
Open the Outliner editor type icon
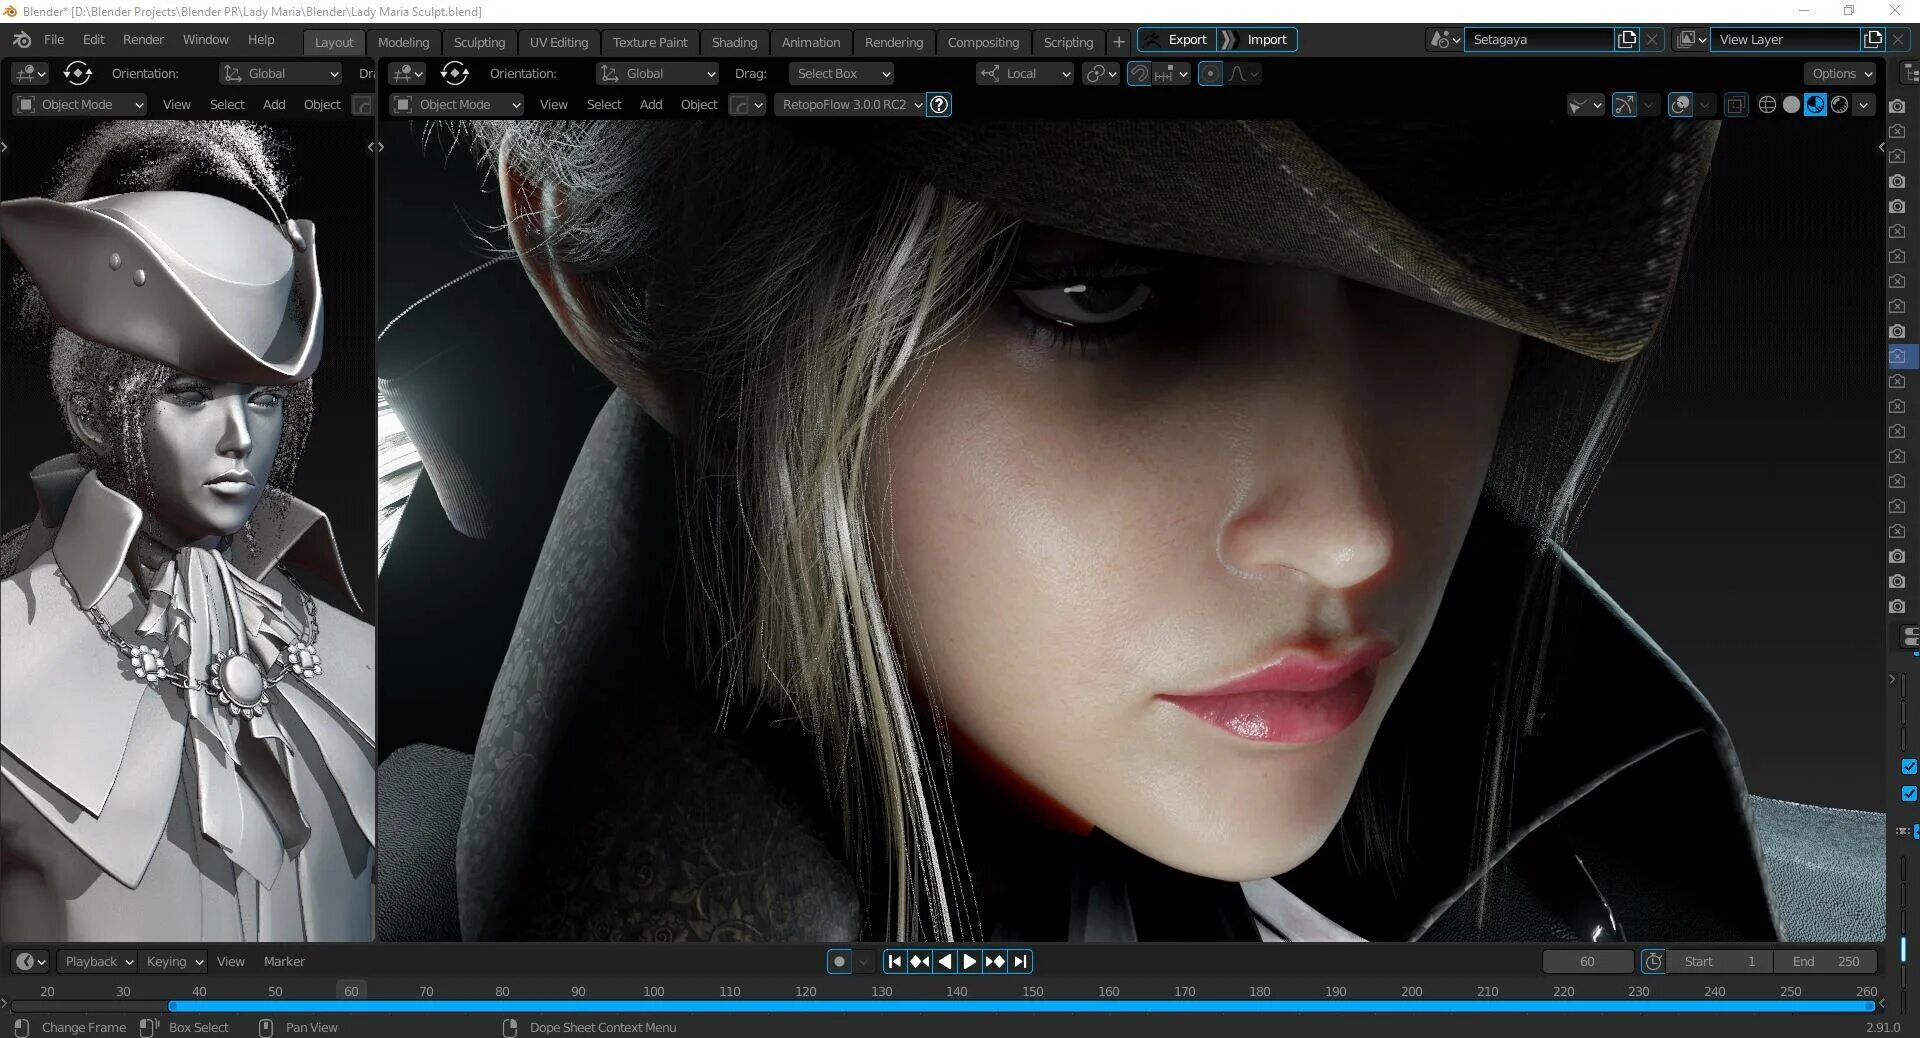click(x=1909, y=73)
